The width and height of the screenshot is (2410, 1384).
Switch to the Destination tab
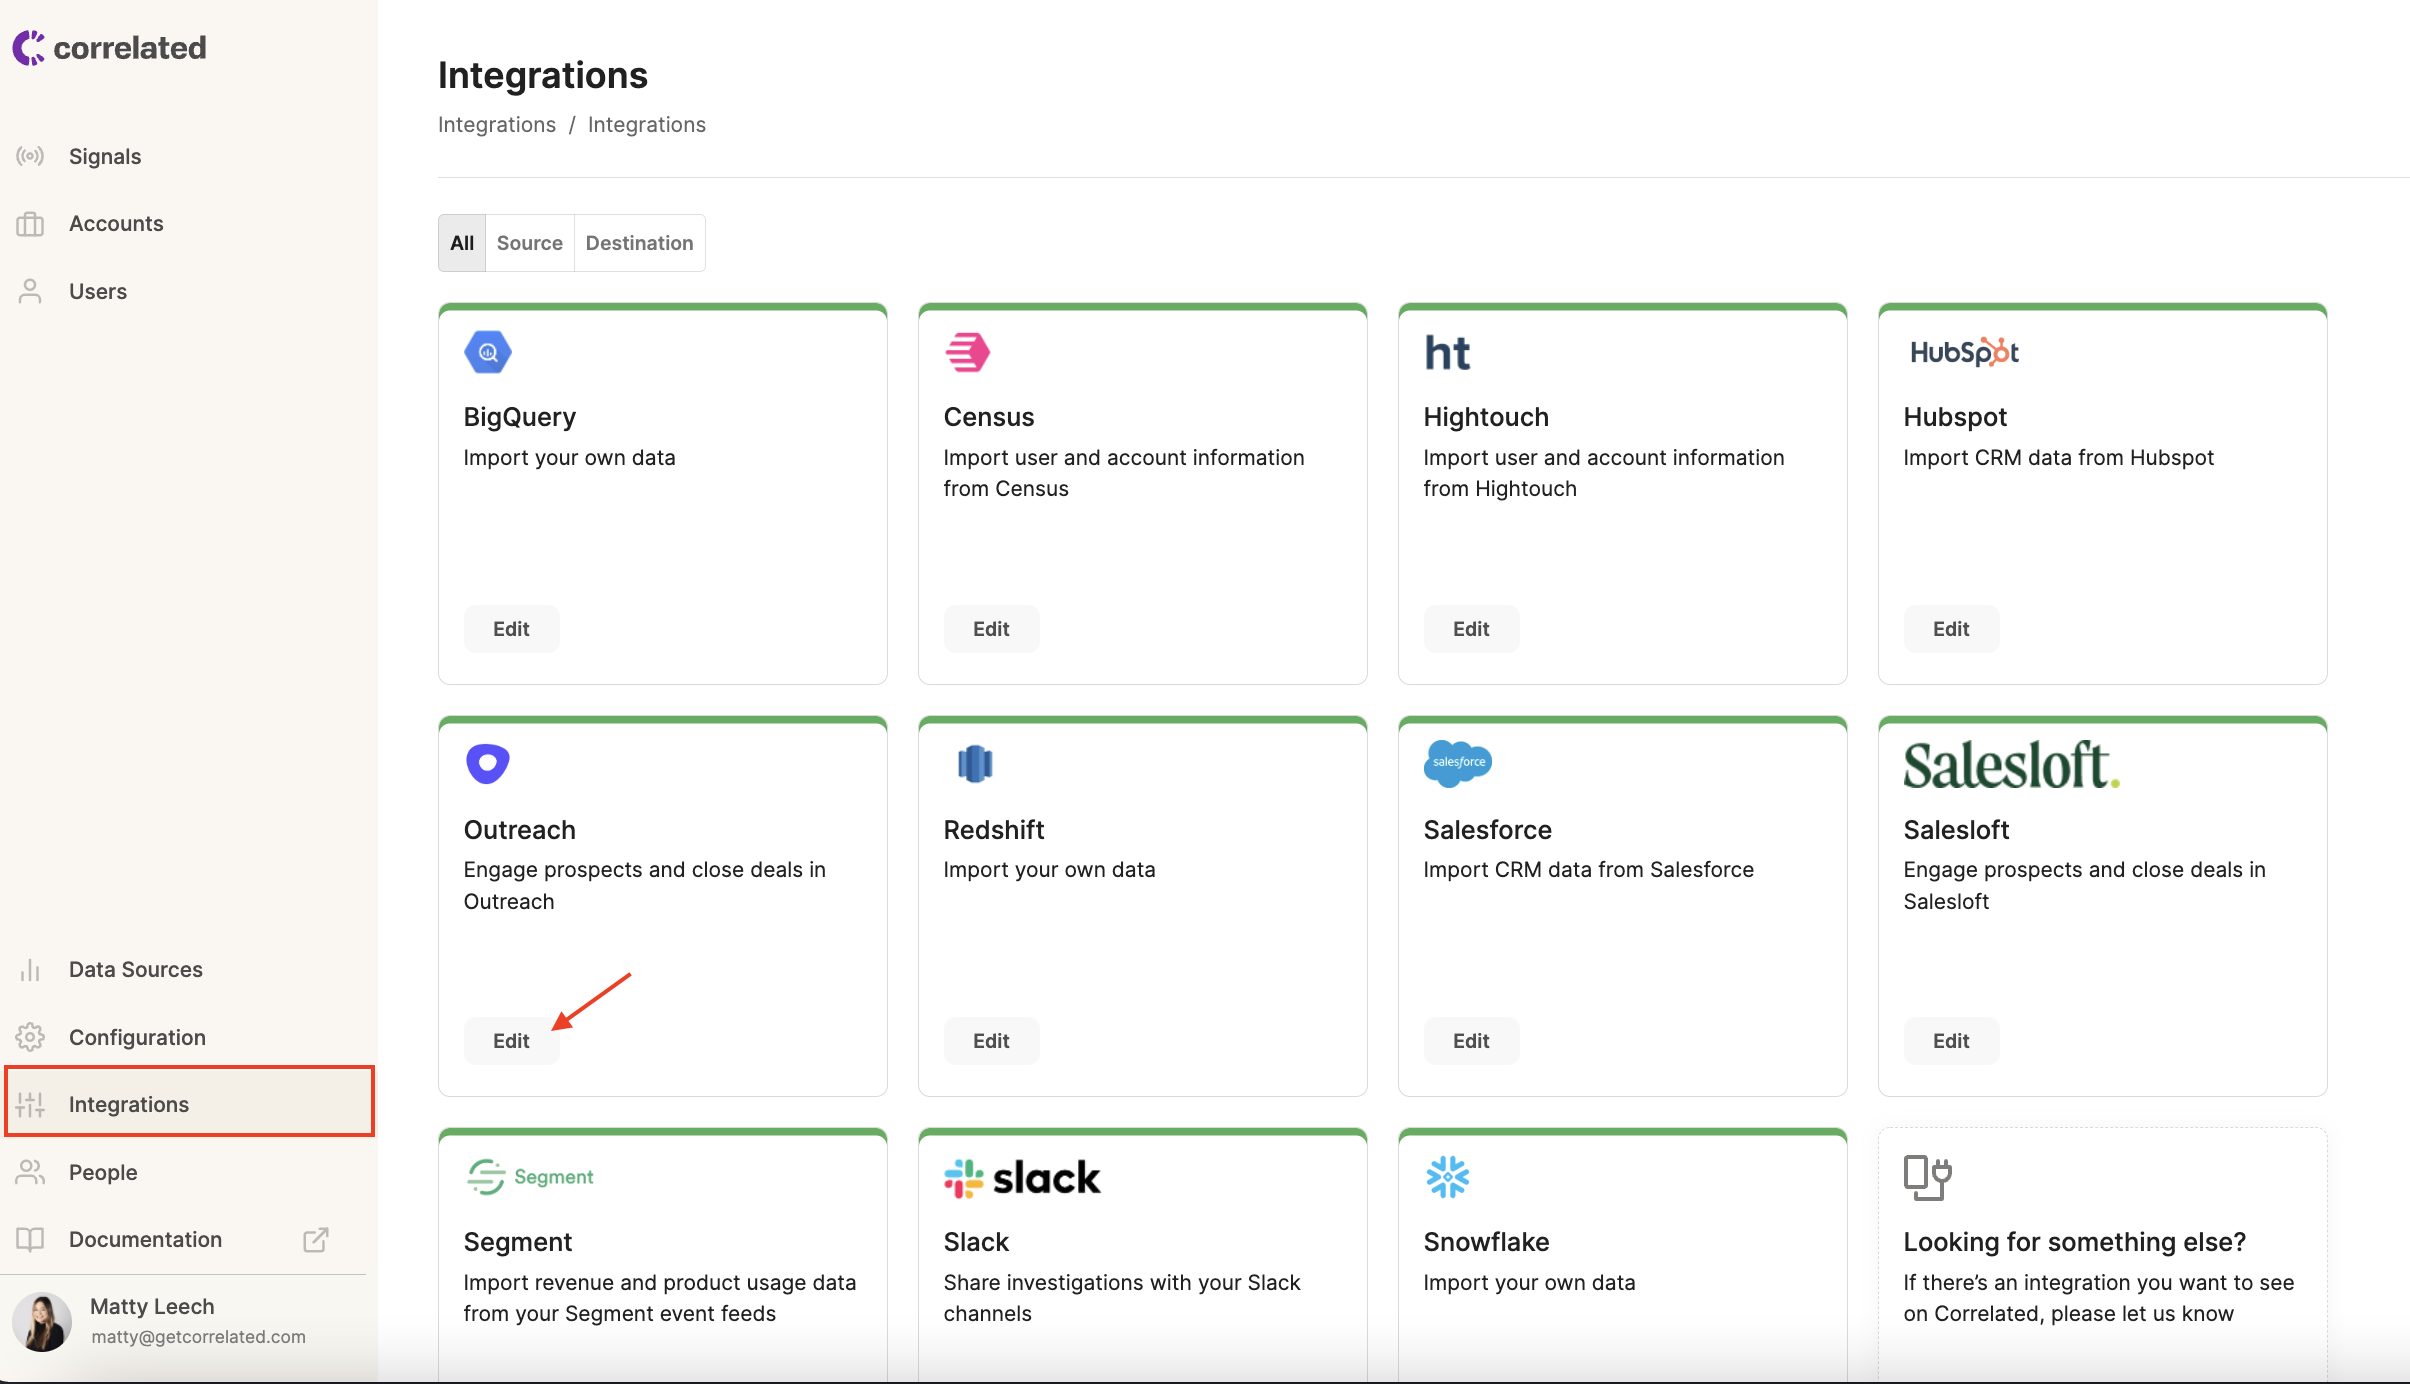tap(640, 243)
